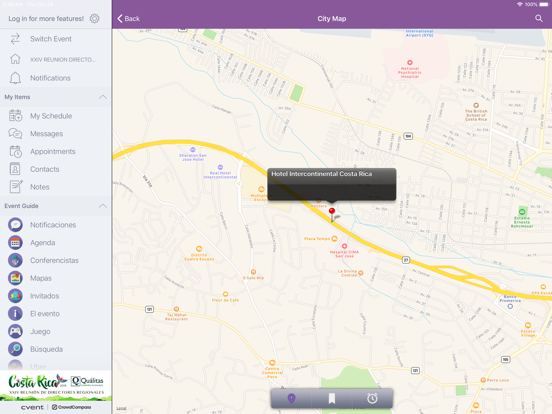Select Notifications menu item
552x414 pixels.
click(x=56, y=78)
